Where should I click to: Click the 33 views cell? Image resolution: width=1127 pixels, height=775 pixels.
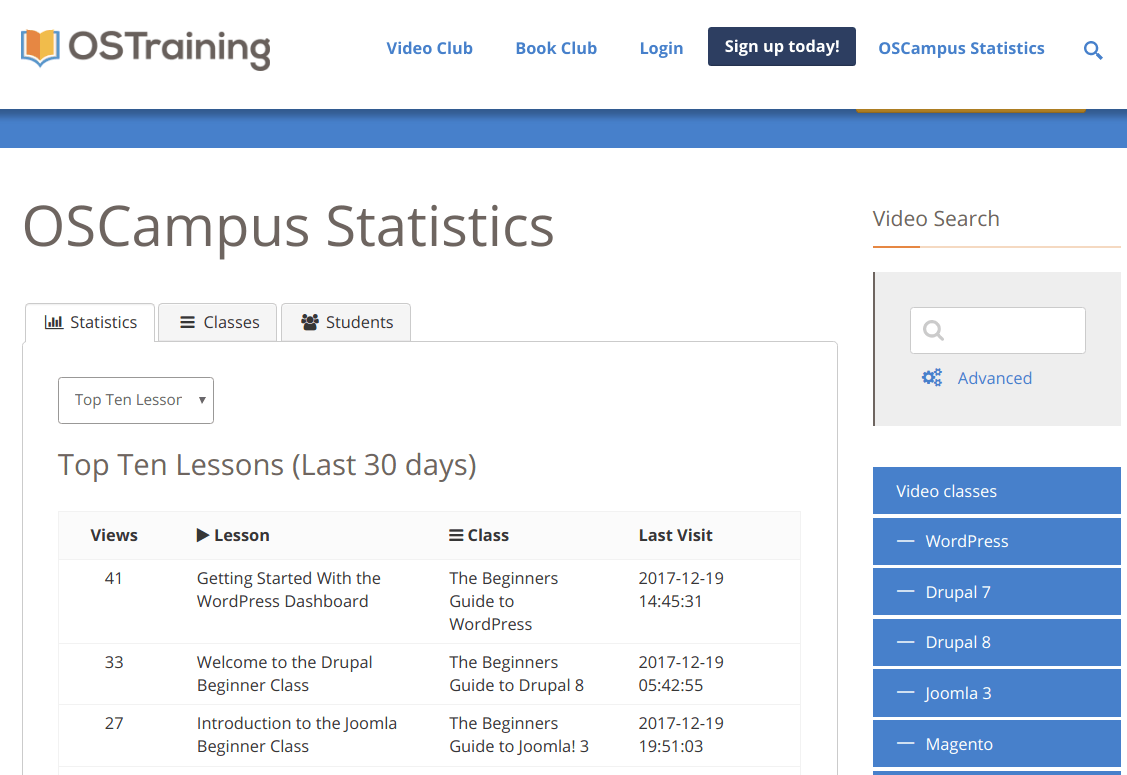click(114, 662)
